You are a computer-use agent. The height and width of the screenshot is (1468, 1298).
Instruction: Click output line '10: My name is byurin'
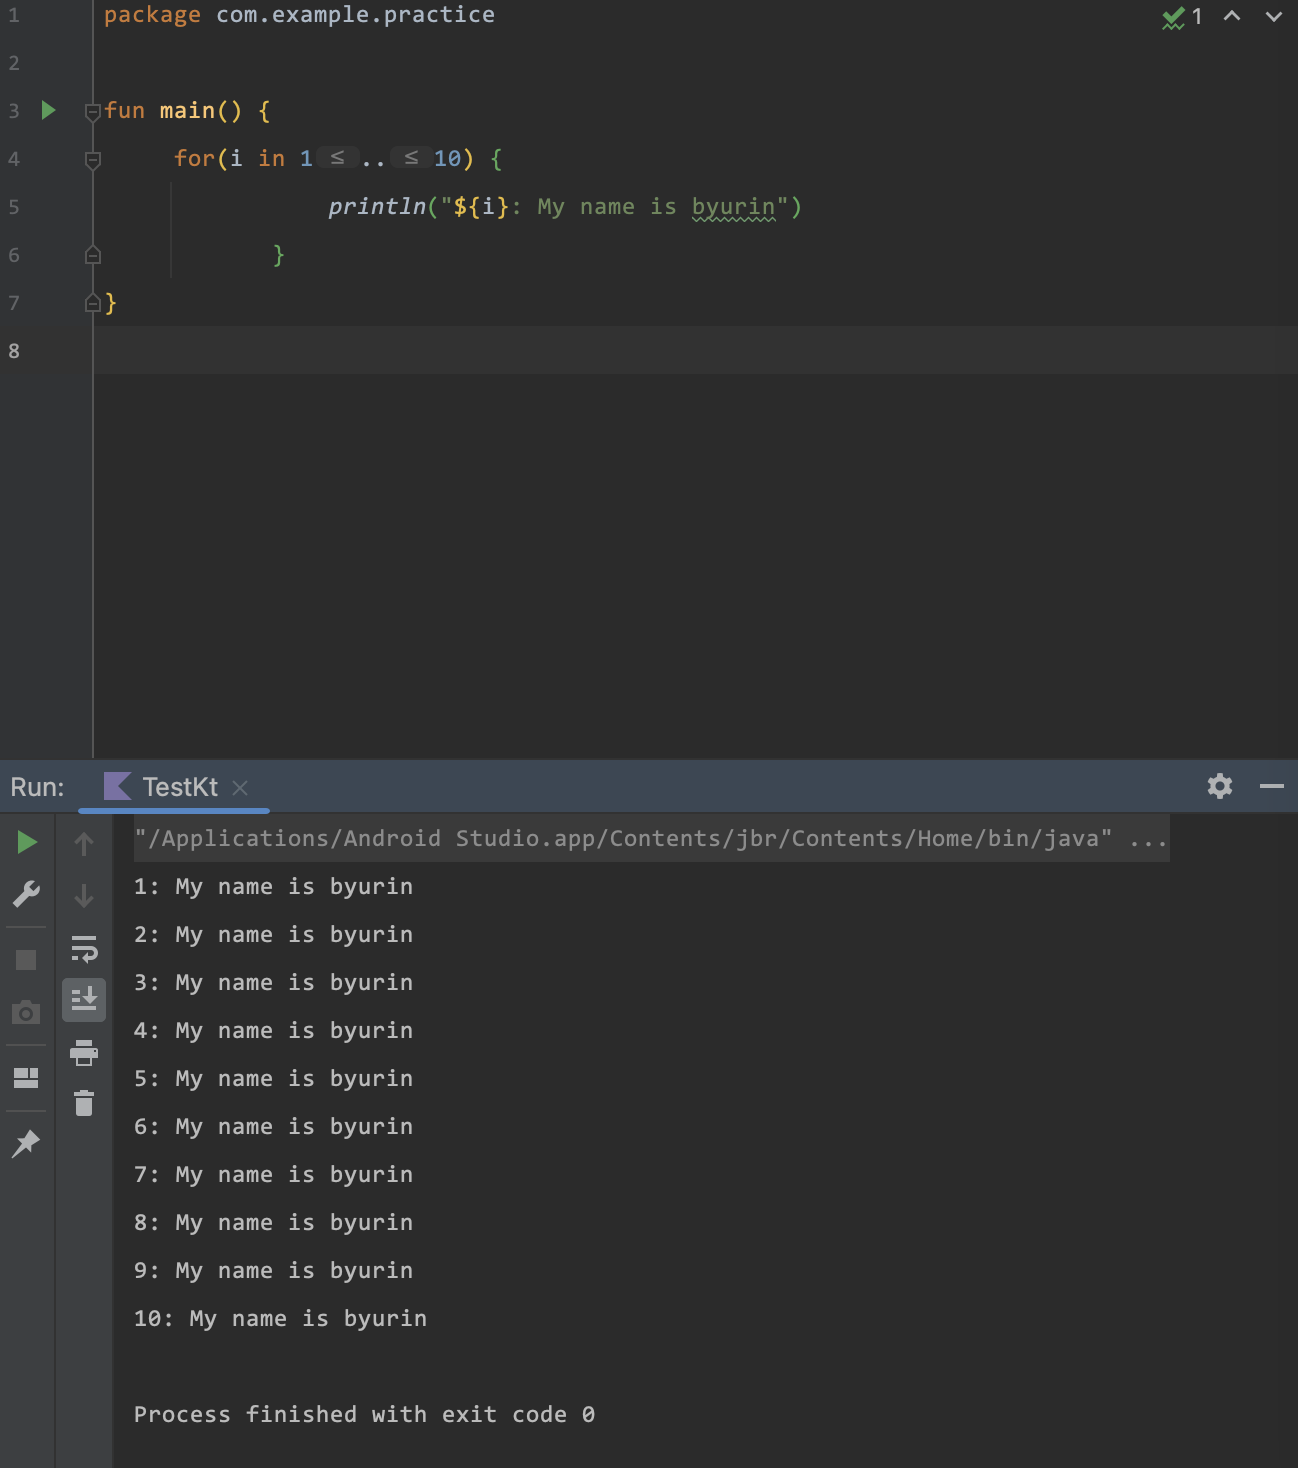280,1319
